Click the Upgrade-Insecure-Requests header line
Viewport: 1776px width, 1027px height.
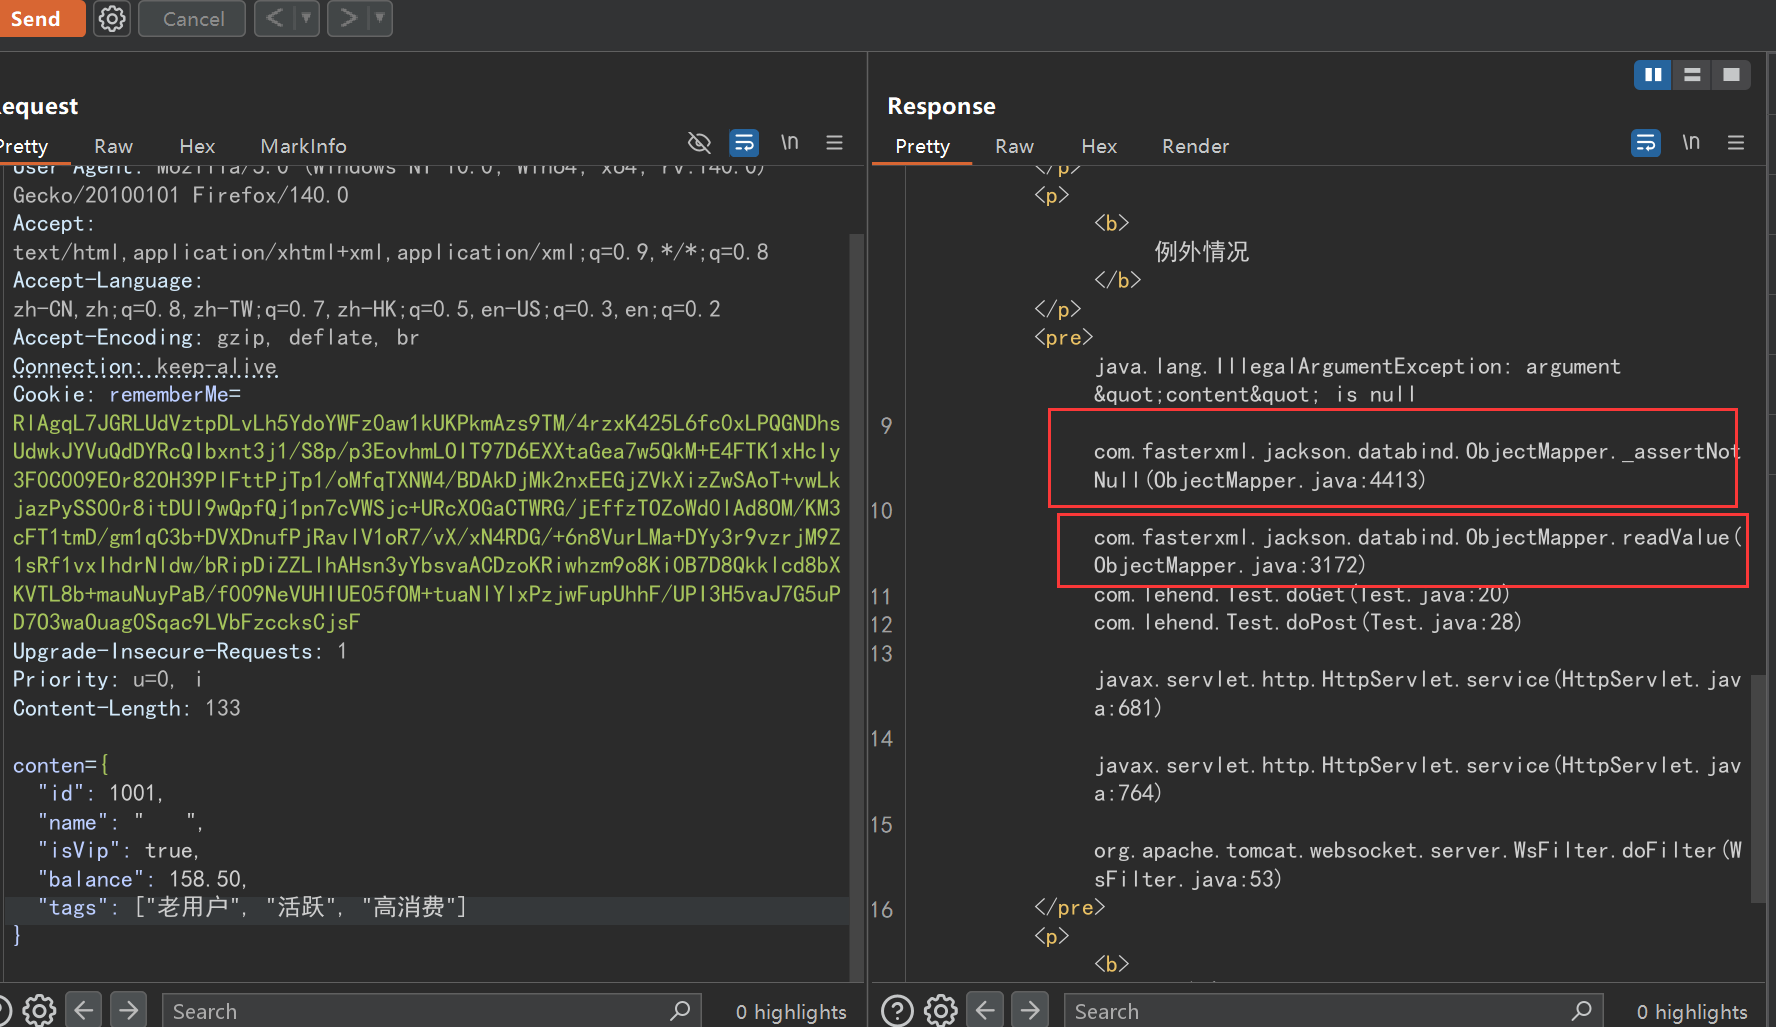coord(180,651)
